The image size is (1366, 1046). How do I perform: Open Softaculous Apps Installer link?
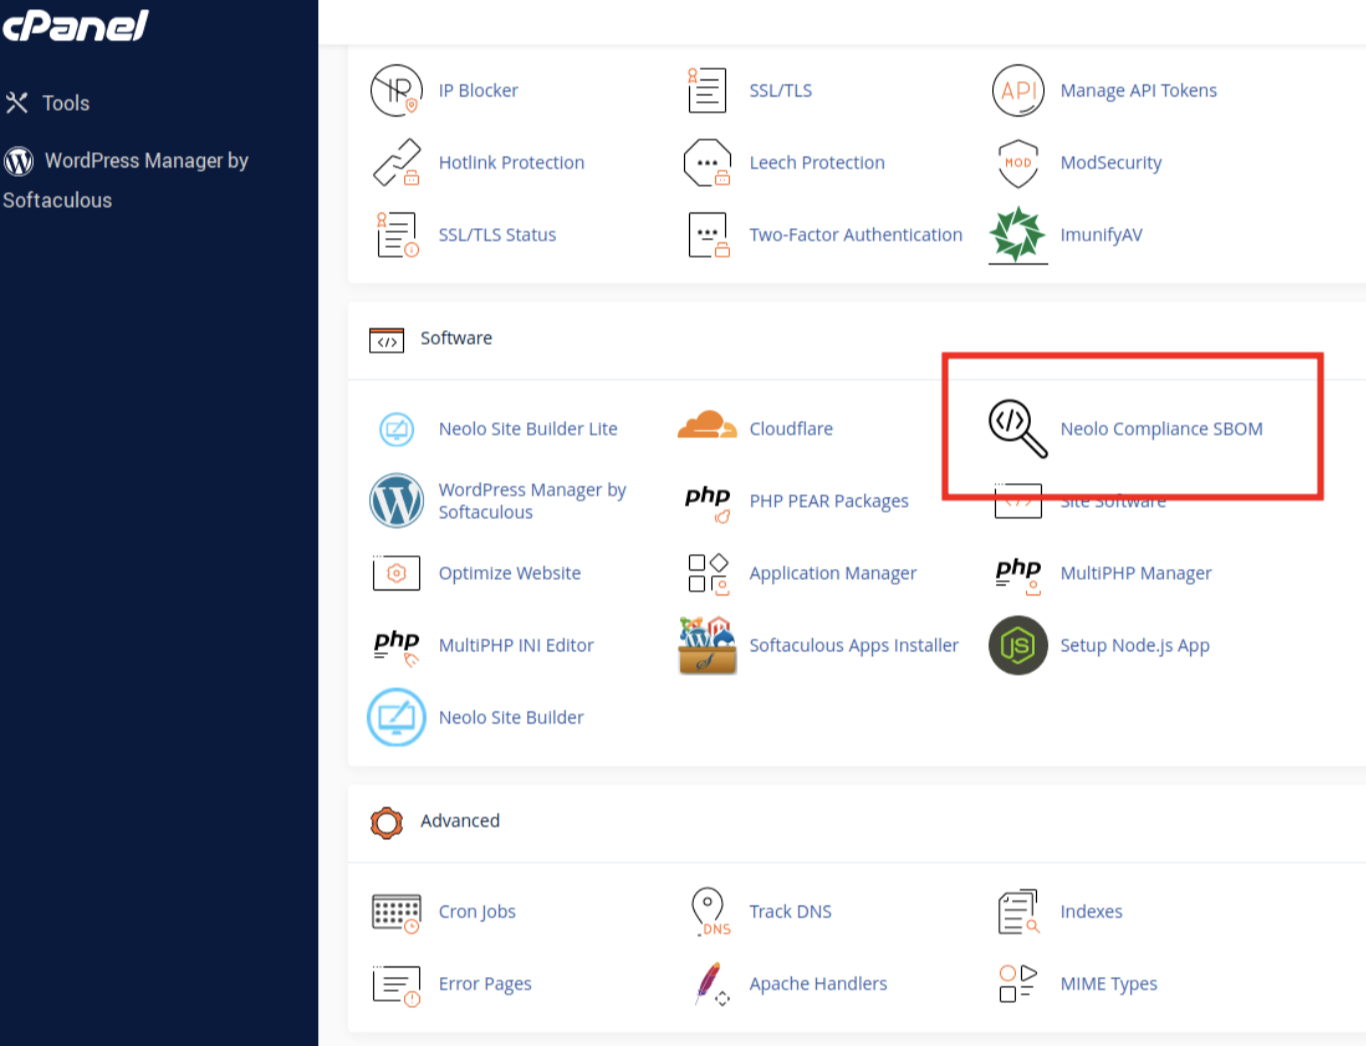coord(853,645)
